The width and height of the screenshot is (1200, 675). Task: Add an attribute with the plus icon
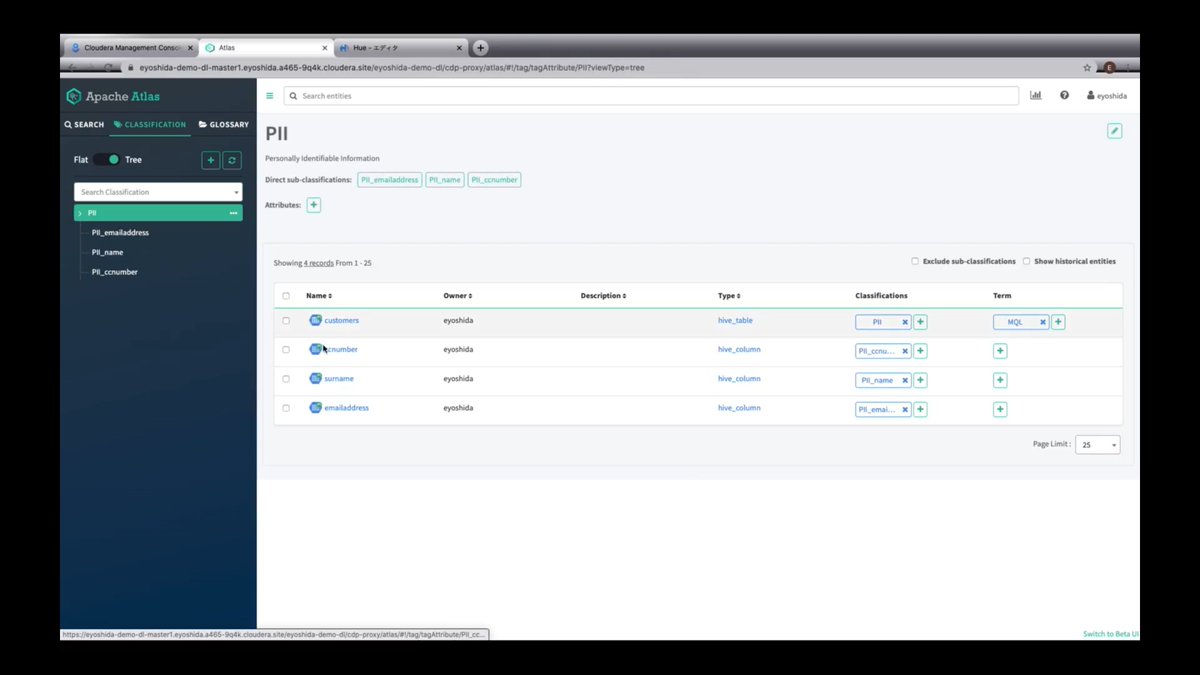pos(313,205)
